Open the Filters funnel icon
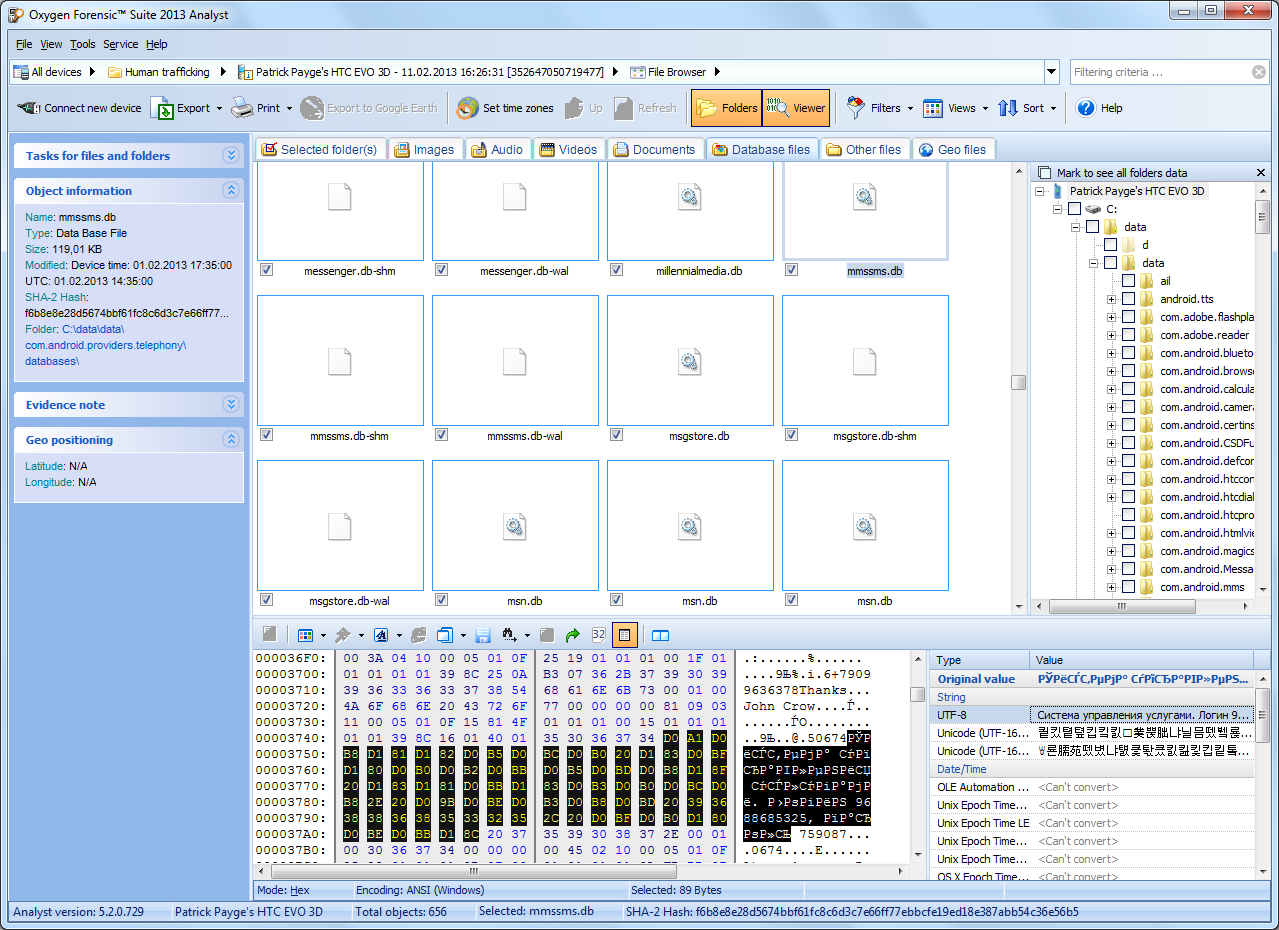Viewport: 1279px width, 930px height. [856, 108]
